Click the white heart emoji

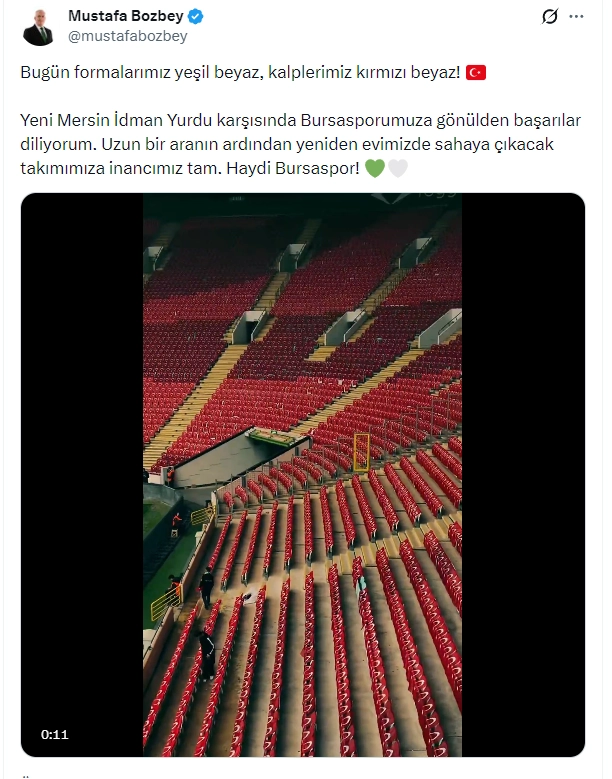397,168
